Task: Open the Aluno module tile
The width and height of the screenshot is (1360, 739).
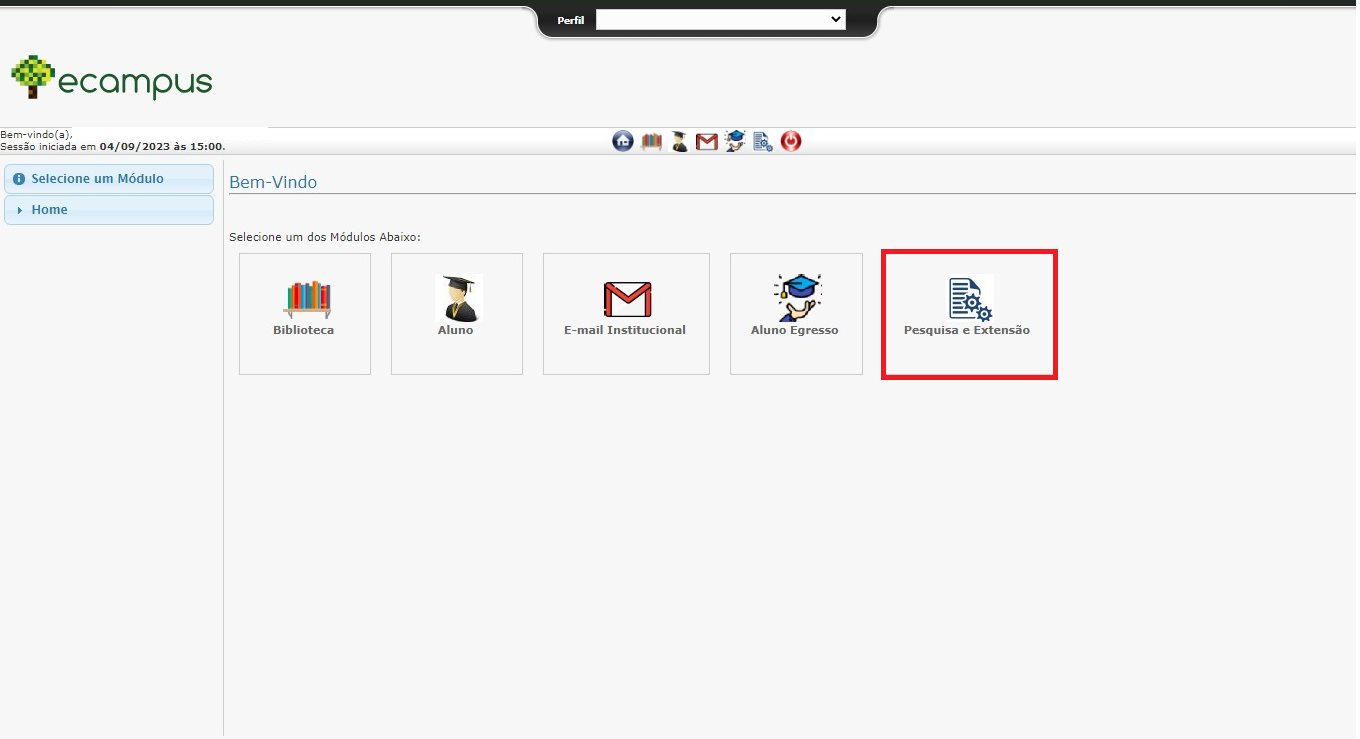Action: [456, 313]
